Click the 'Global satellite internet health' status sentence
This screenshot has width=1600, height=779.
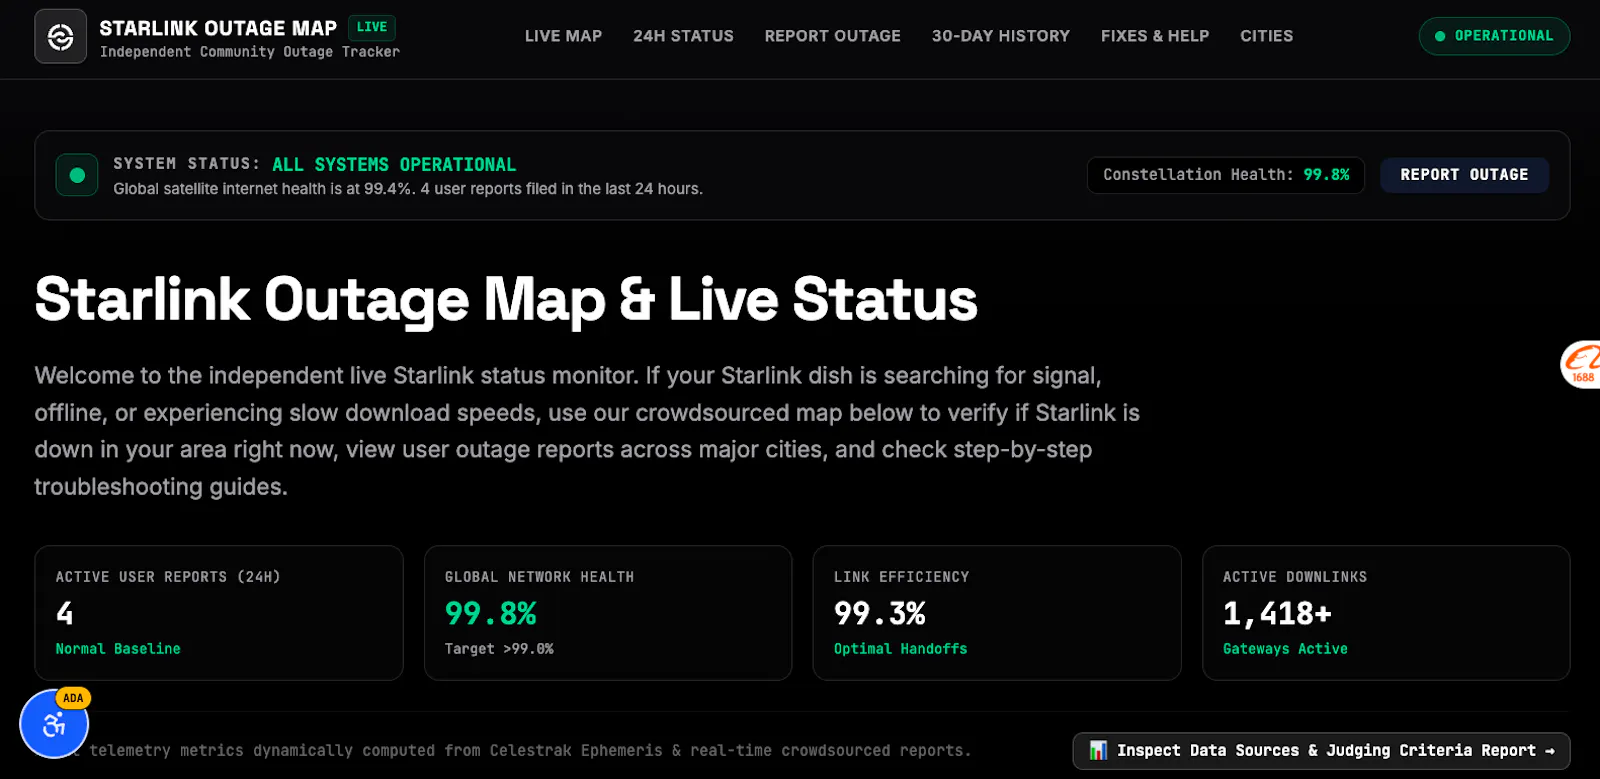[x=408, y=189]
